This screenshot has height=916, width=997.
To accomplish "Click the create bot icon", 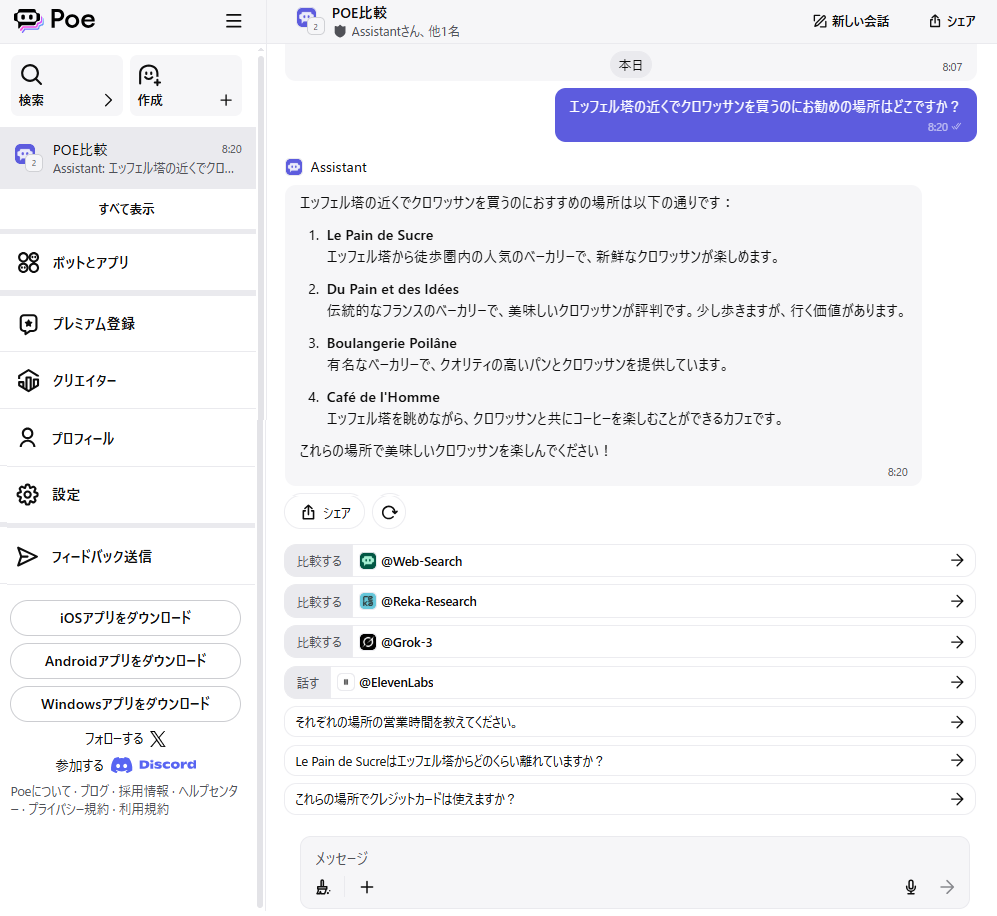I will click(x=149, y=75).
